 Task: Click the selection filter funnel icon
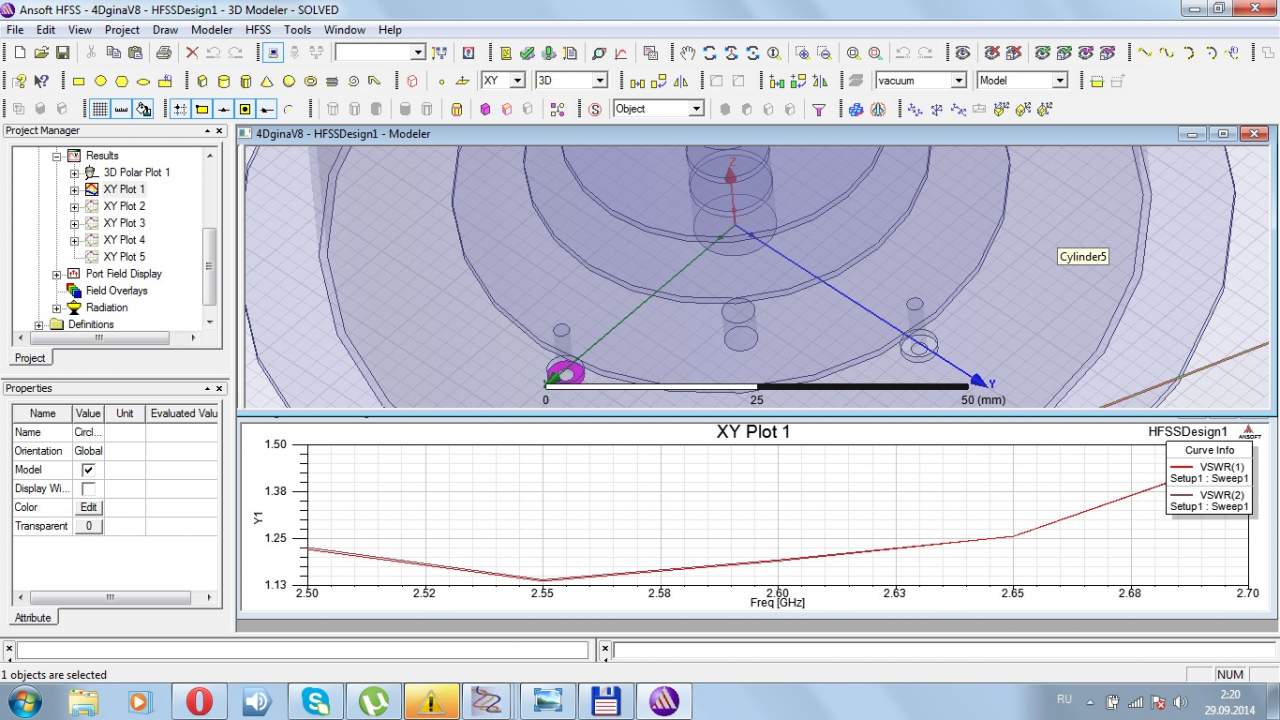(819, 109)
